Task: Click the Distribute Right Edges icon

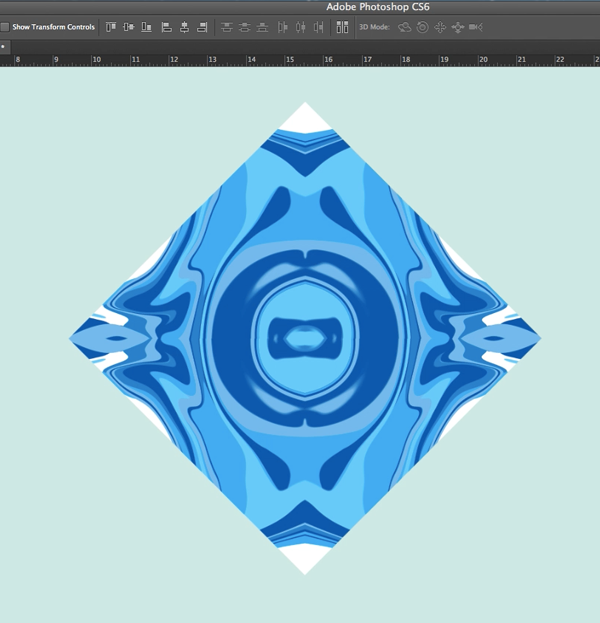Action: click(x=318, y=27)
